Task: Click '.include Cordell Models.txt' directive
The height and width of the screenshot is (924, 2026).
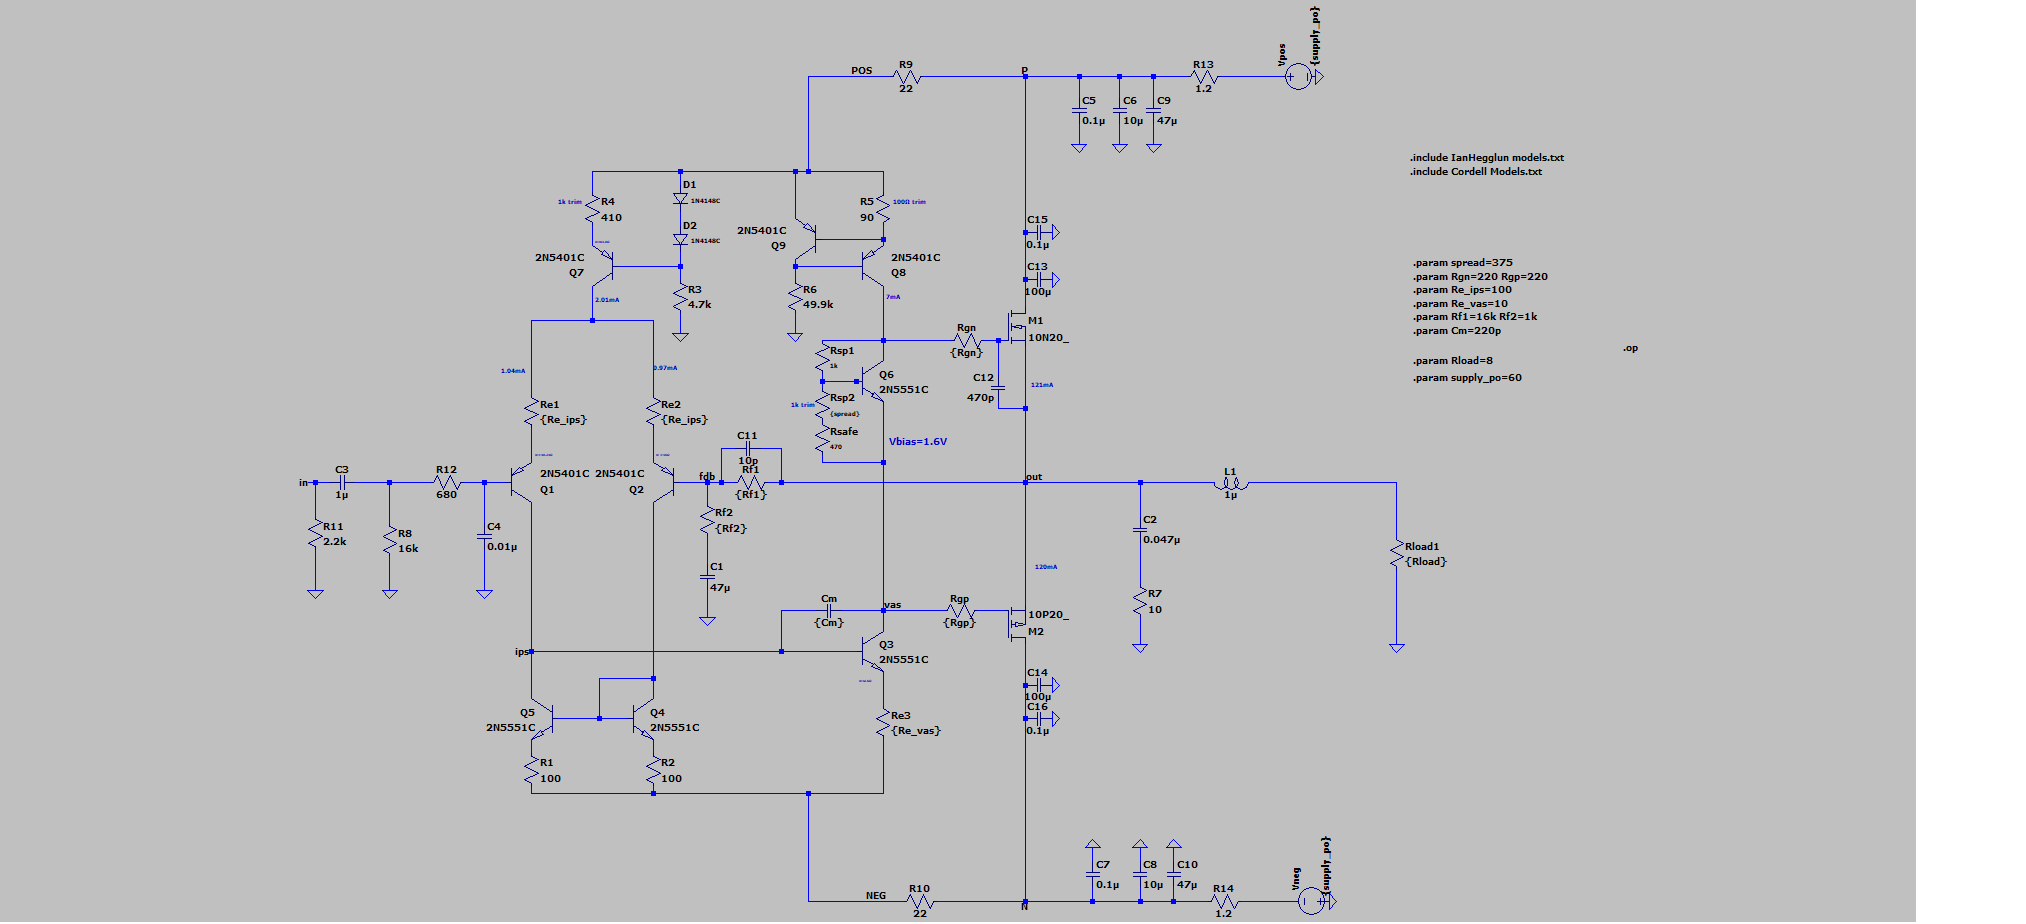Action: coord(1476,172)
